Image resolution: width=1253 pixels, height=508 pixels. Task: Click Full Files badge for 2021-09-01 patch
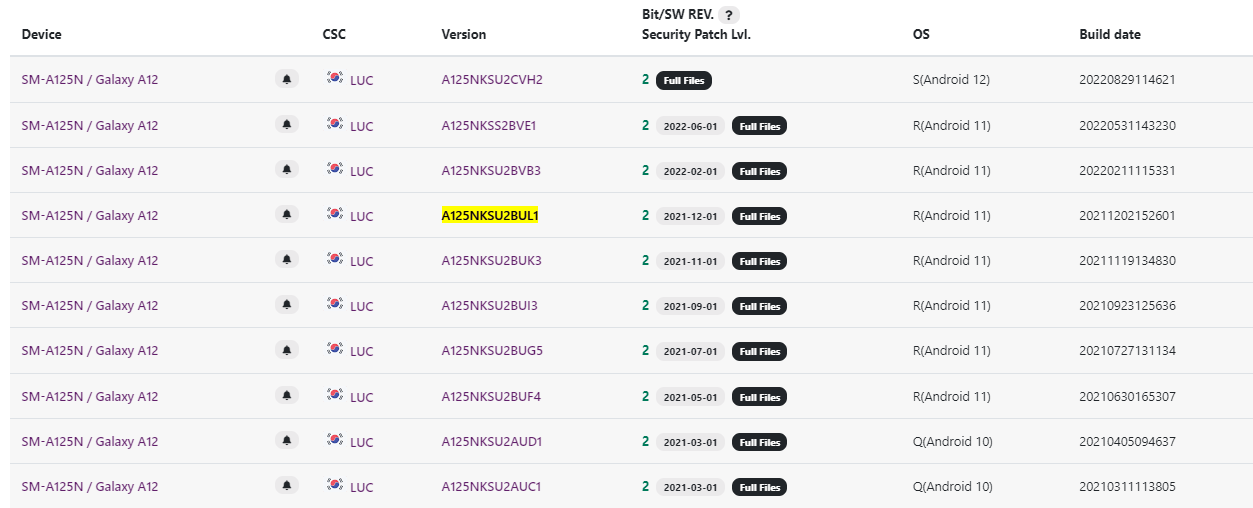759,306
